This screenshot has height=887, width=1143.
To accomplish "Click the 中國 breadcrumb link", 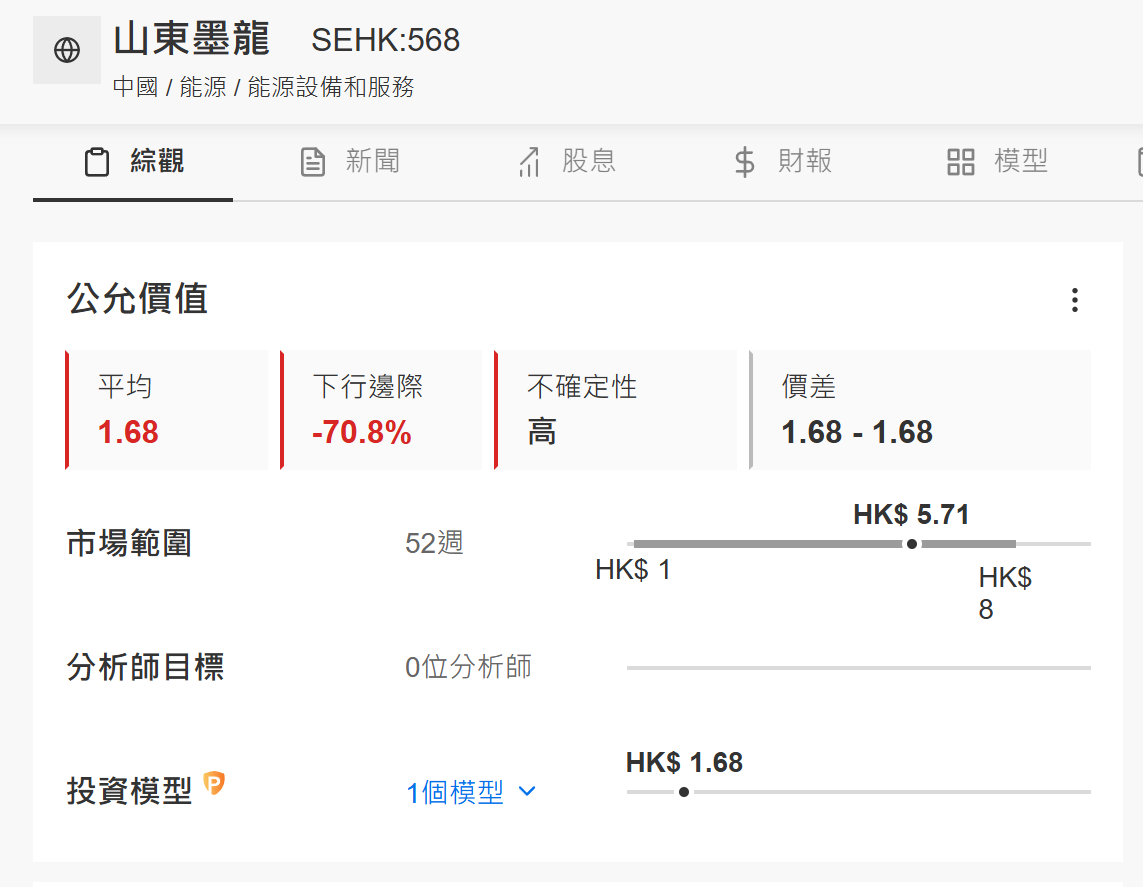I will pos(136,87).
